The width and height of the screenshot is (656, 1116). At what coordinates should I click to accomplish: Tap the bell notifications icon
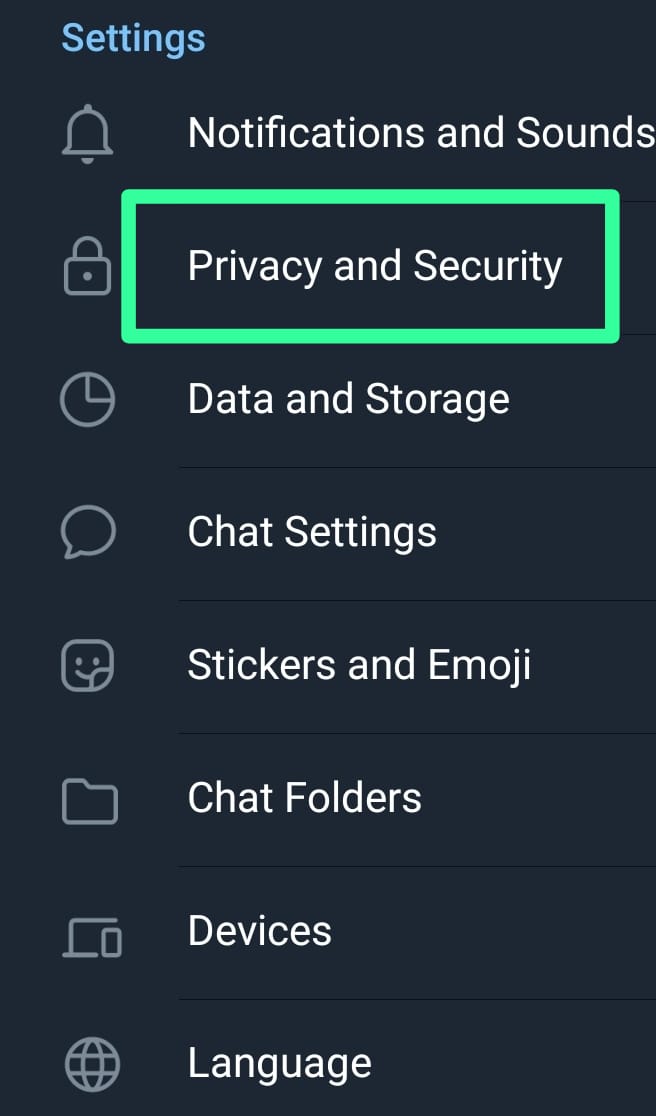point(88,133)
